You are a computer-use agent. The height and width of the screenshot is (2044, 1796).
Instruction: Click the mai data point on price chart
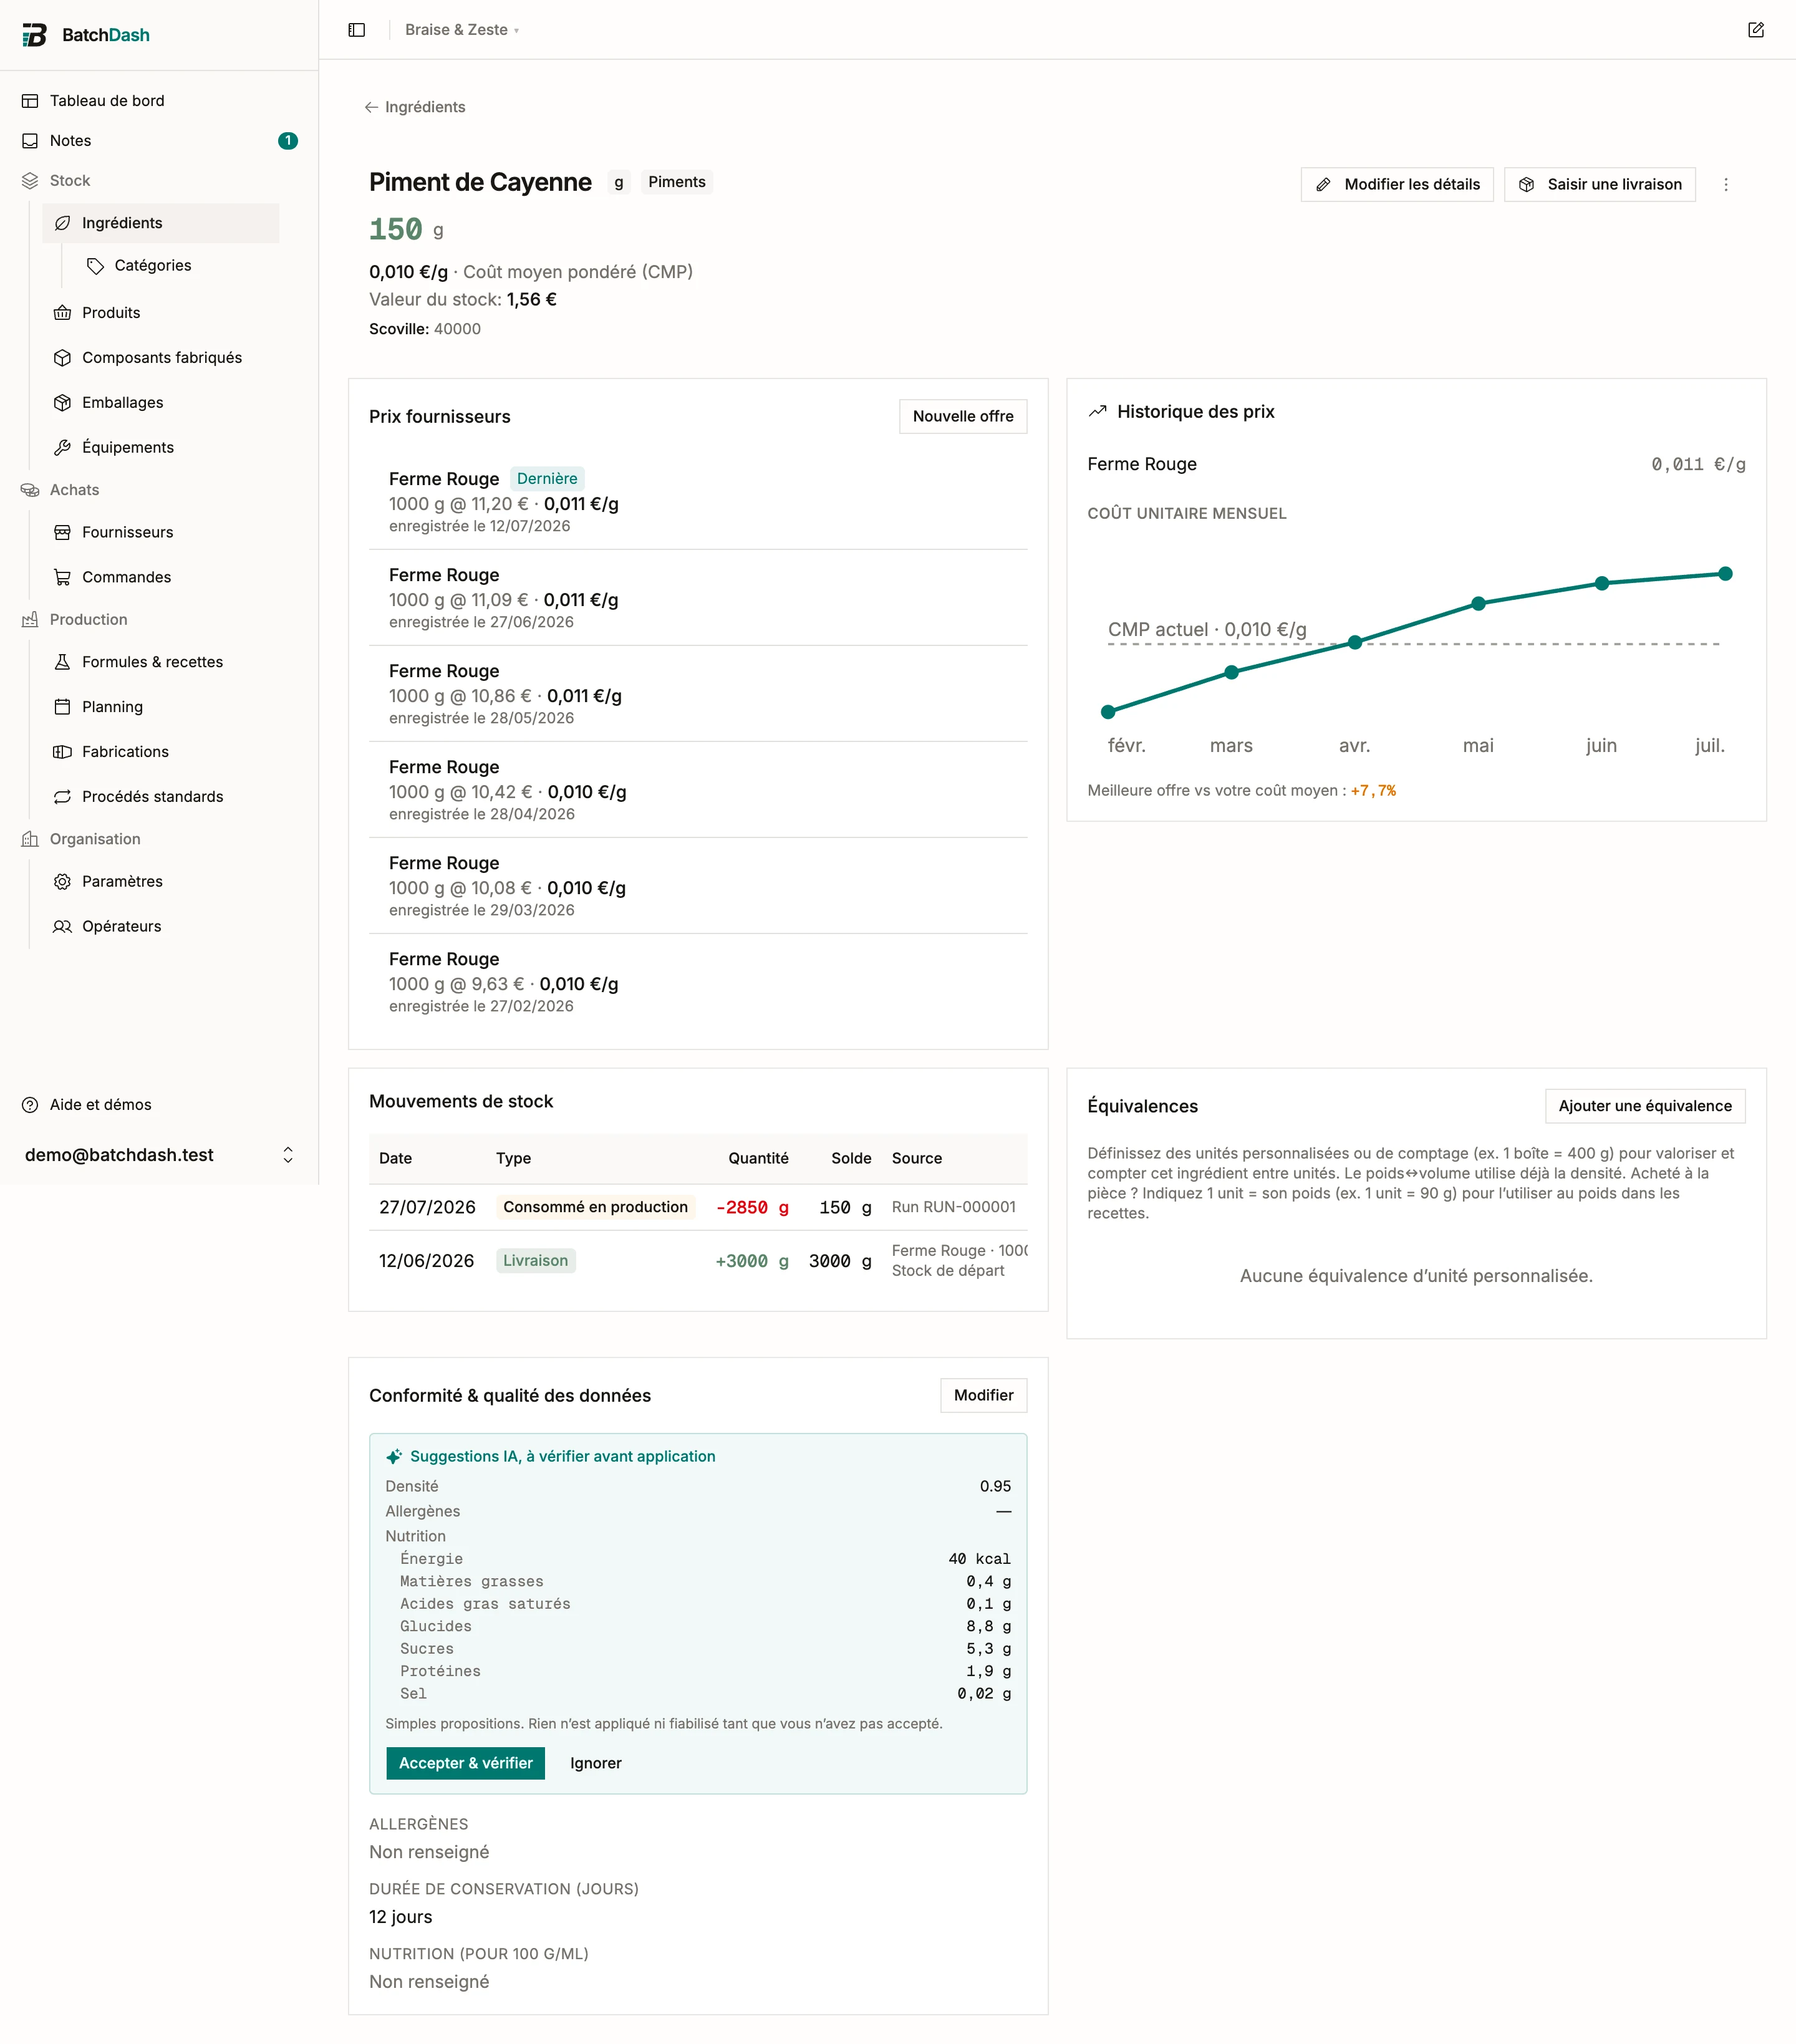(x=1478, y=604)
